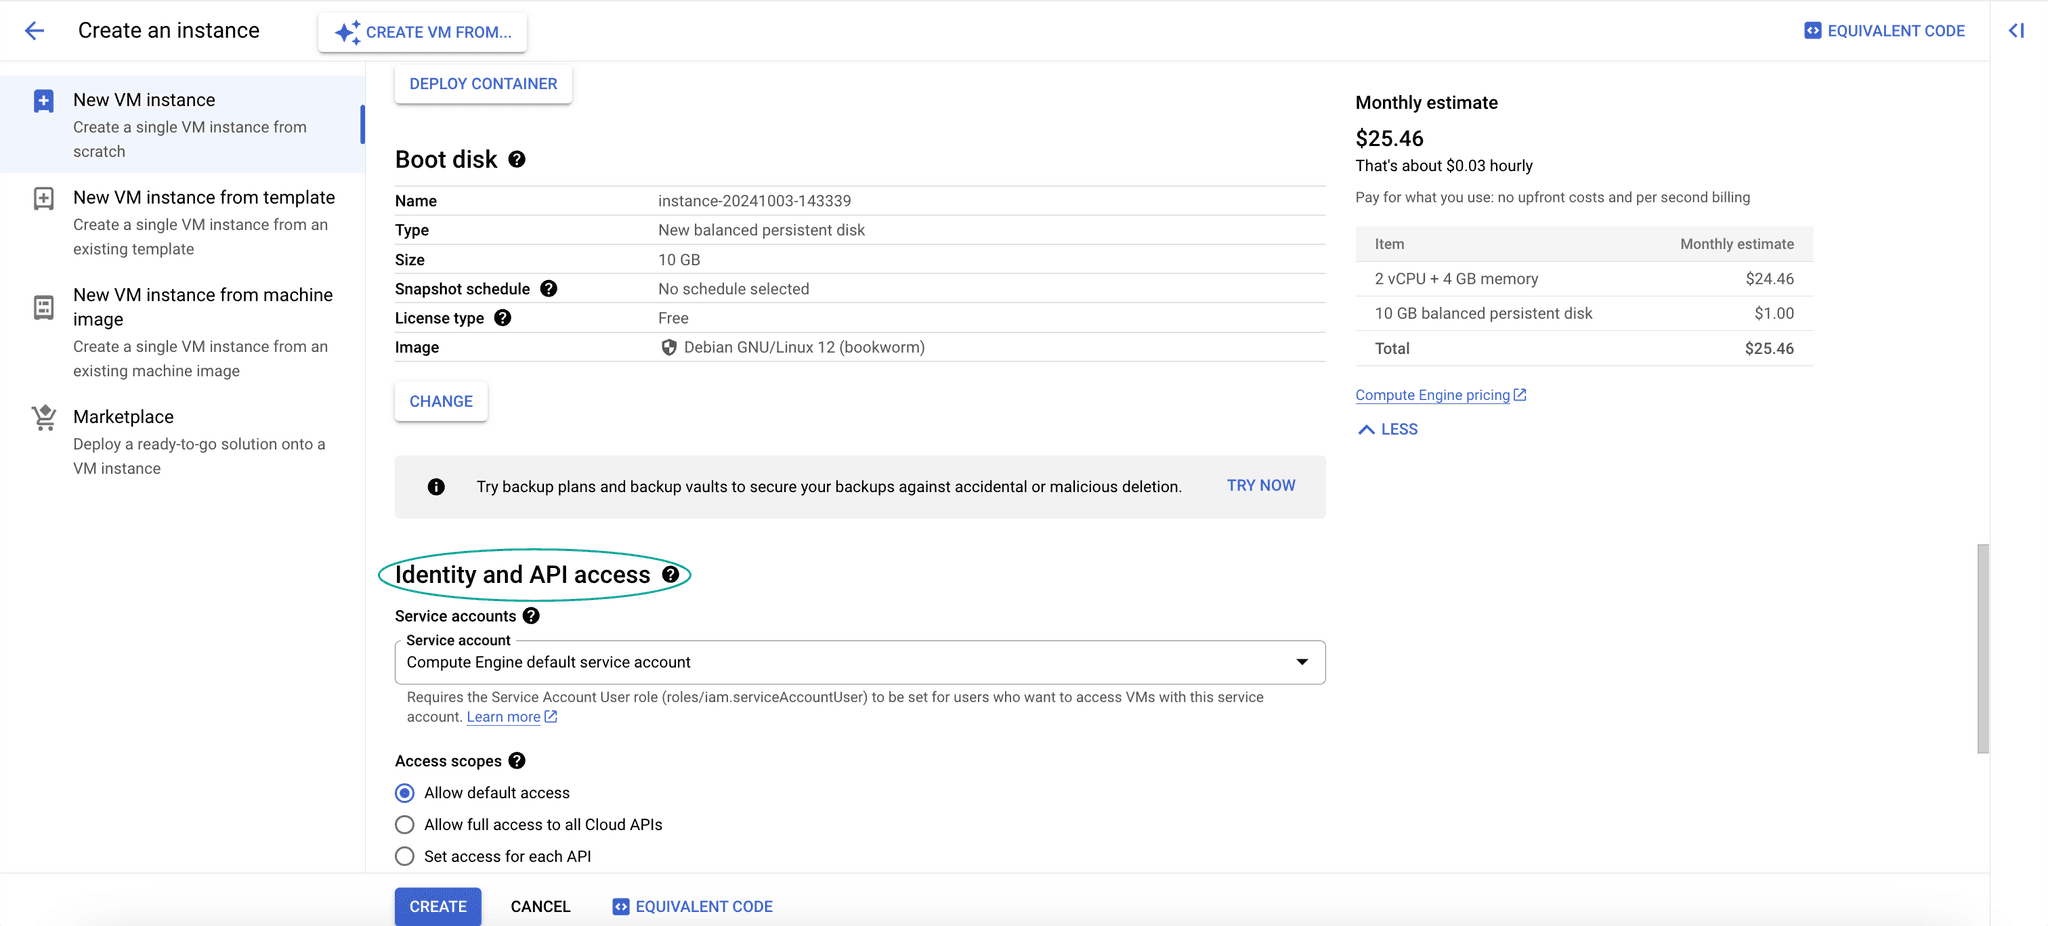This screenshot has height=926, width=2048.
Task: Click Service accounts help icon
Action: point(531,616)
